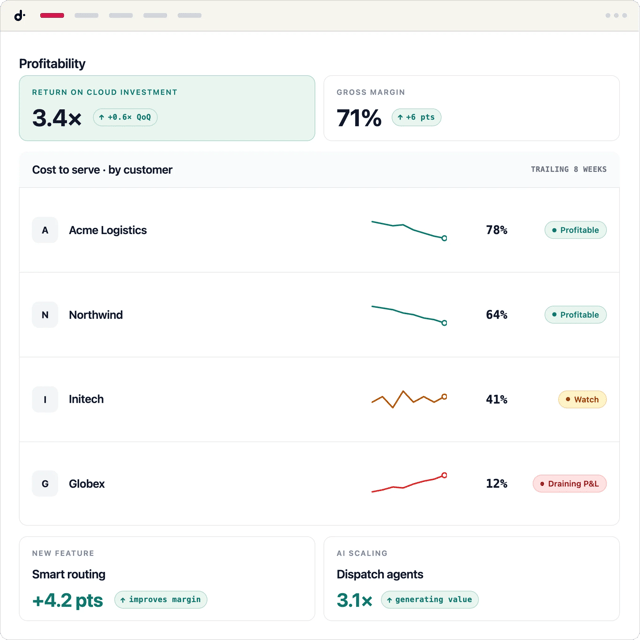The height and width of the screenshot is (640, 640).
Task: Click the Initech avatar letter I
Action: pyautogui.click(x=45, y=399)
